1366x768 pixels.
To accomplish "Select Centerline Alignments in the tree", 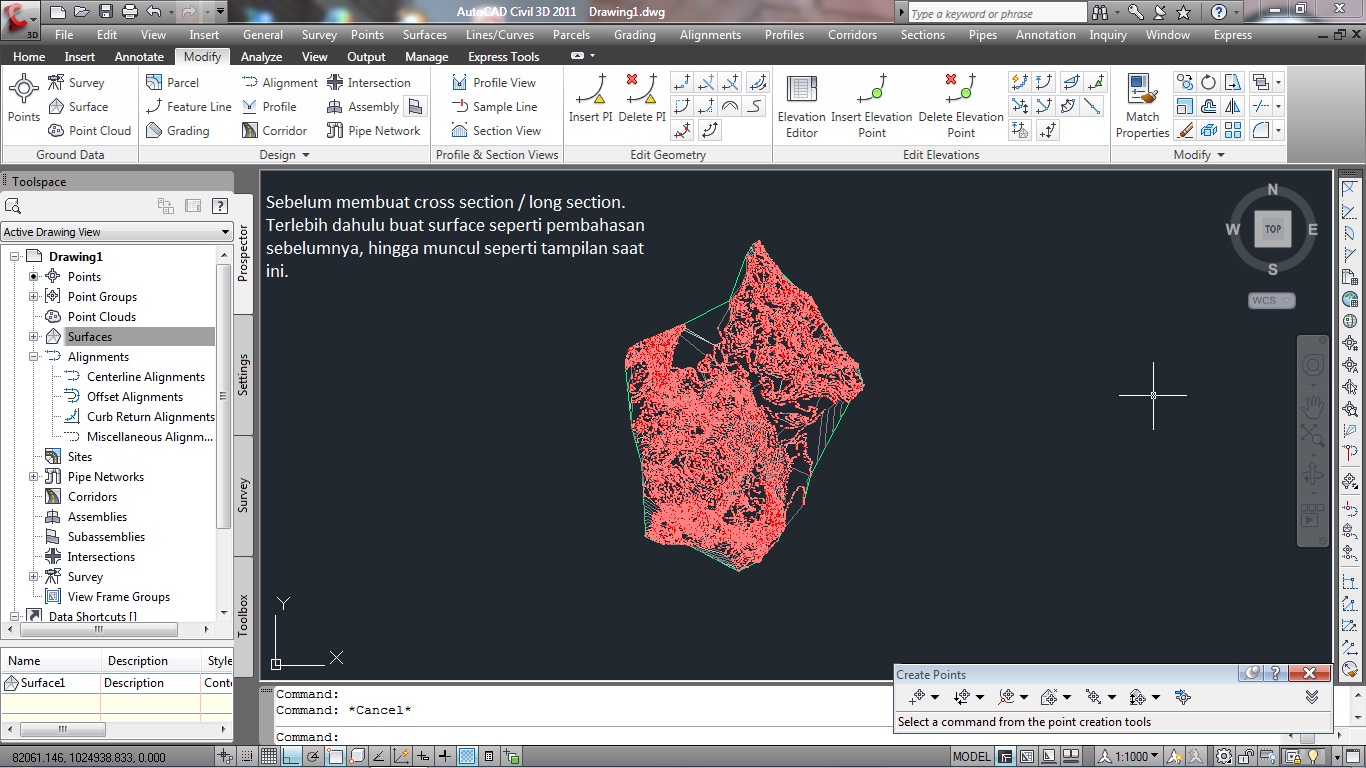I will point(146,377).
